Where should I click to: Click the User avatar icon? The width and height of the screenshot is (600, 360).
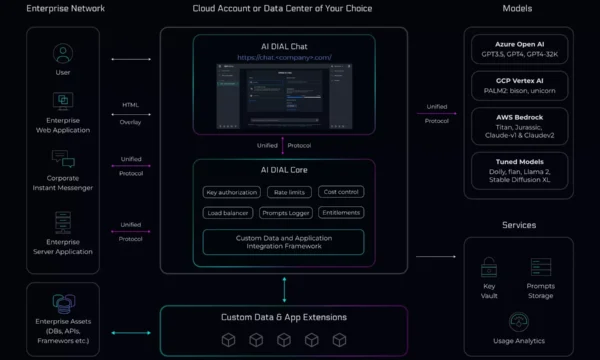tap(63, 53)
